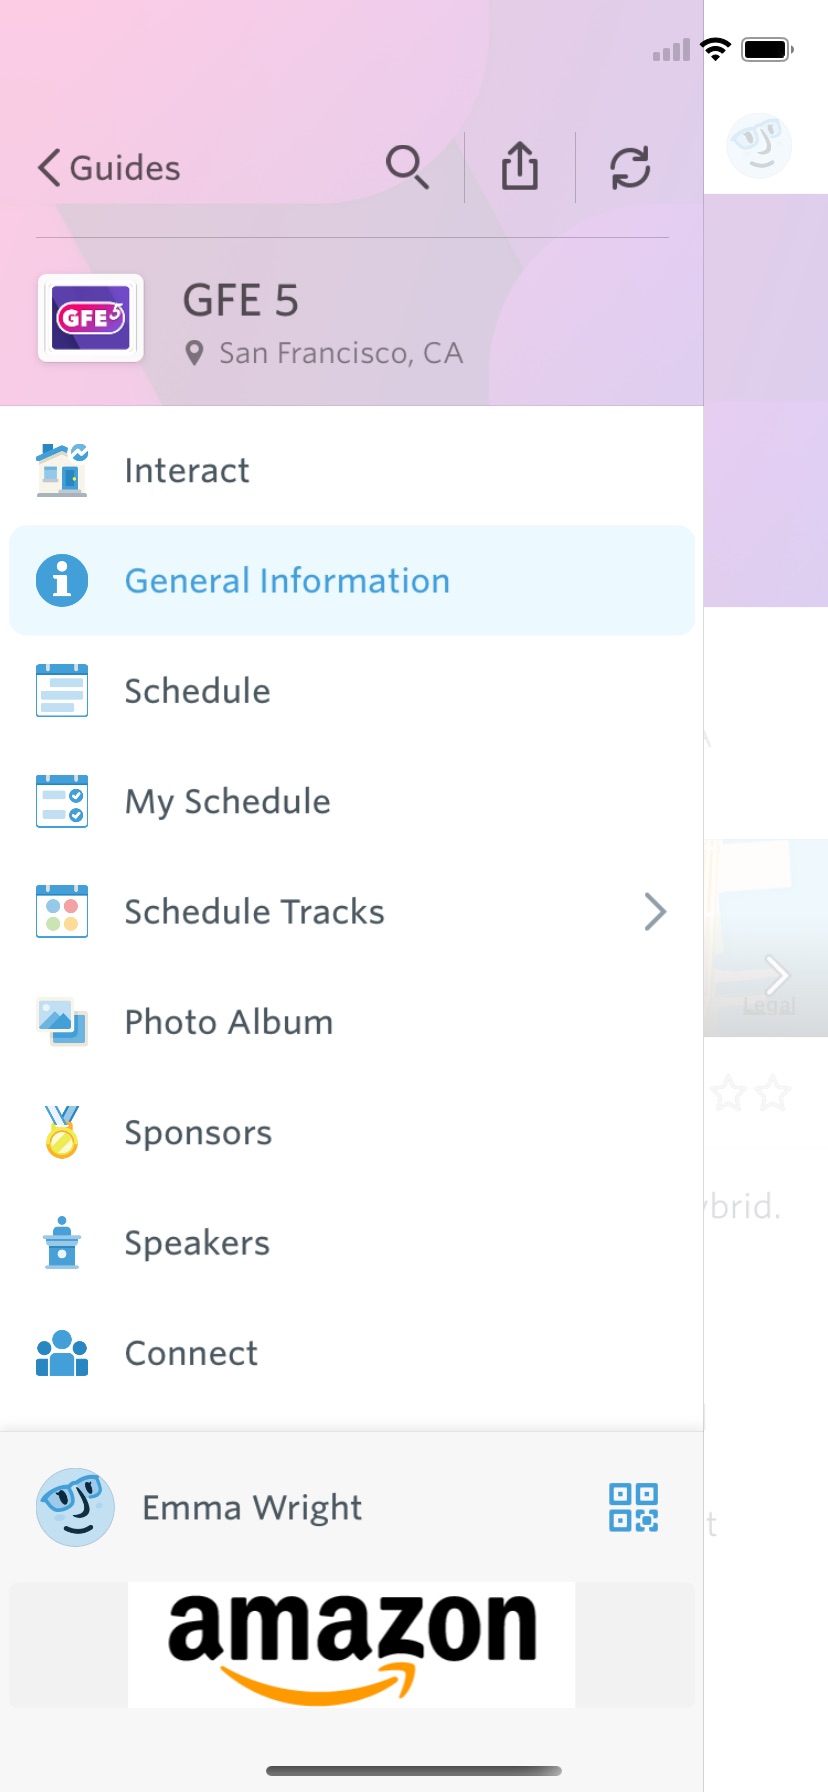This screenshot has width=828, height=1792.
Task: Open Connect via the people icon
Action: coord(61,1353)
